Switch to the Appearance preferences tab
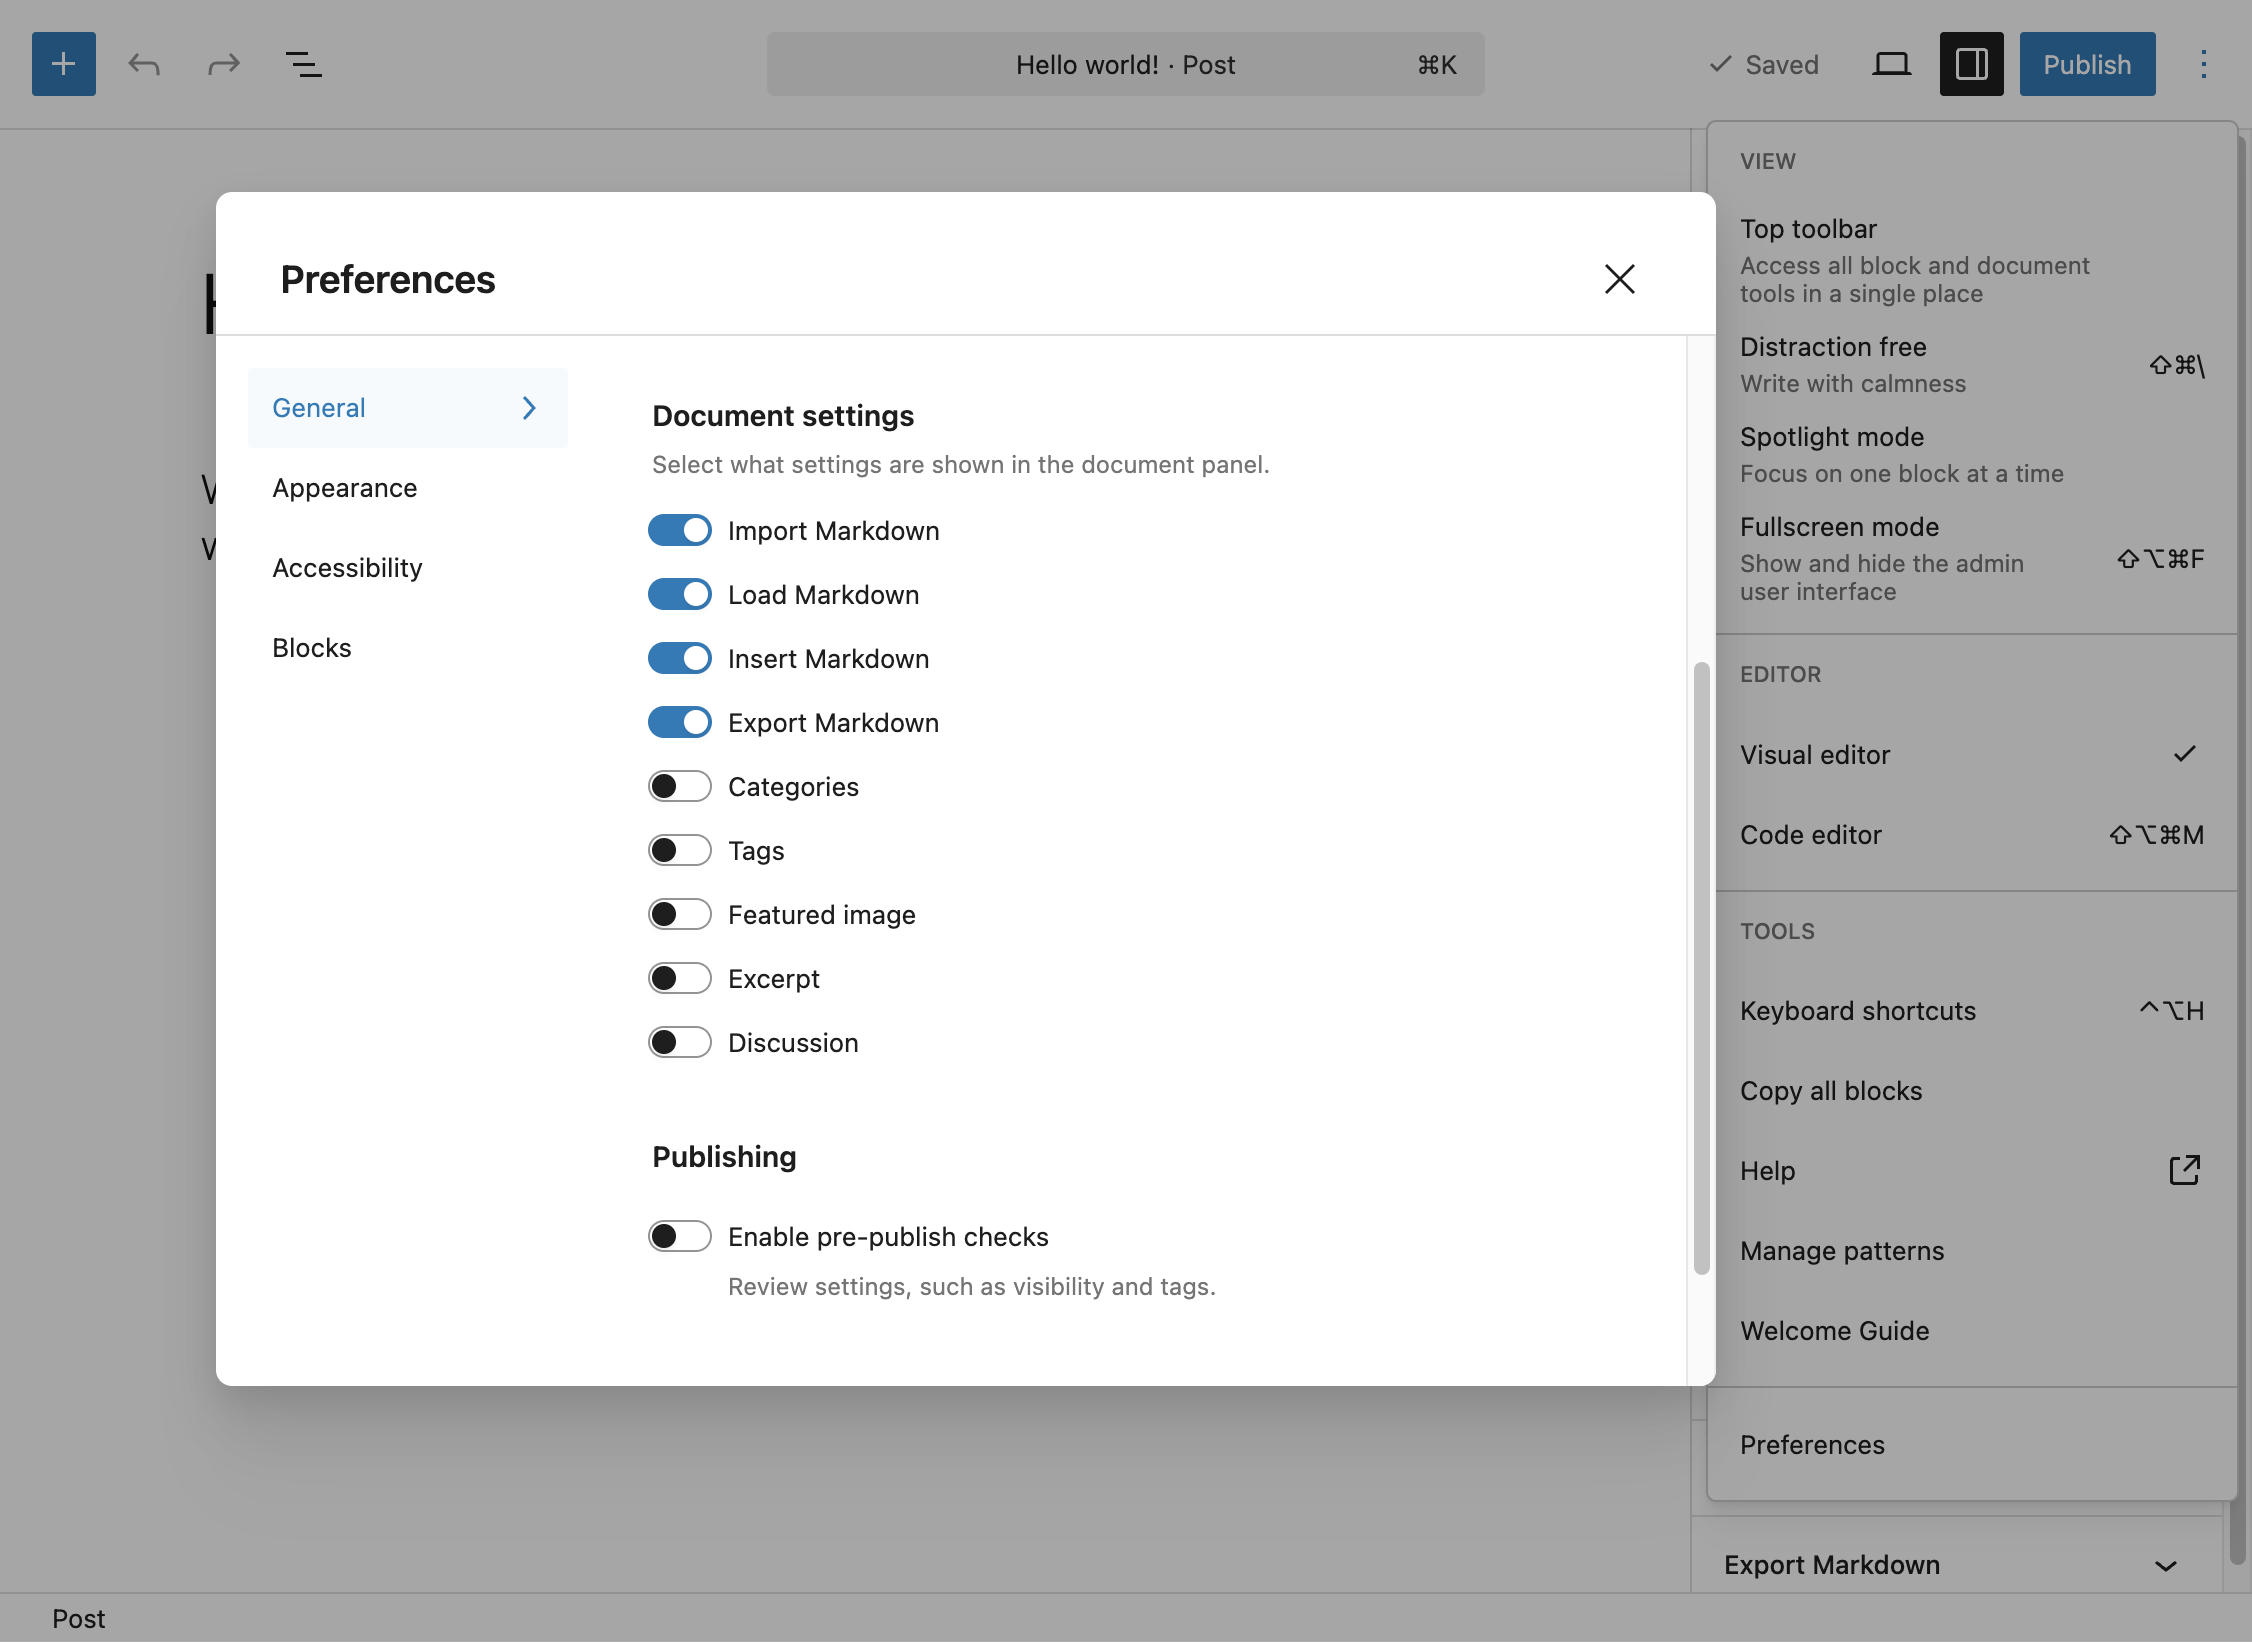 coord(344,488)
